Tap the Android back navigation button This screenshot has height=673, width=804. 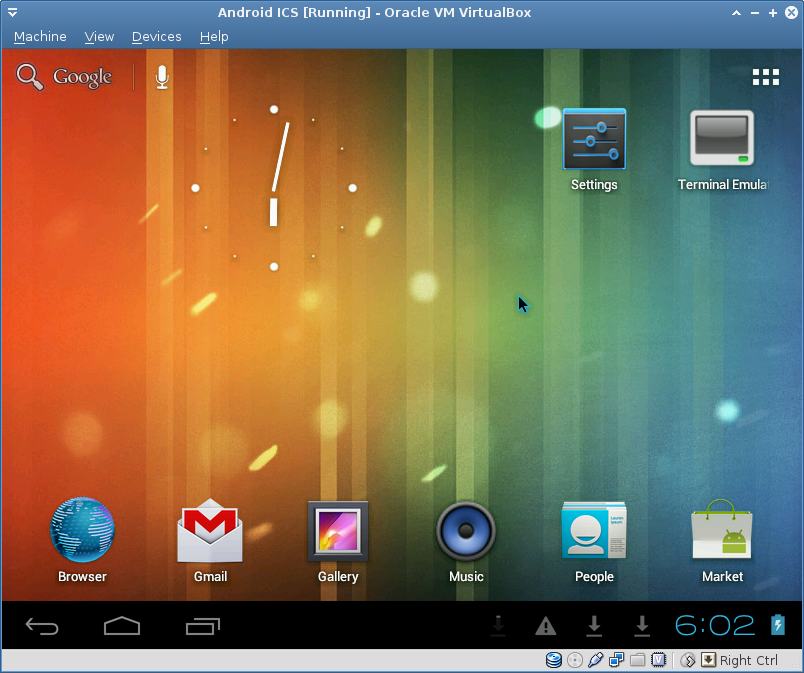(x=42, y=626)
